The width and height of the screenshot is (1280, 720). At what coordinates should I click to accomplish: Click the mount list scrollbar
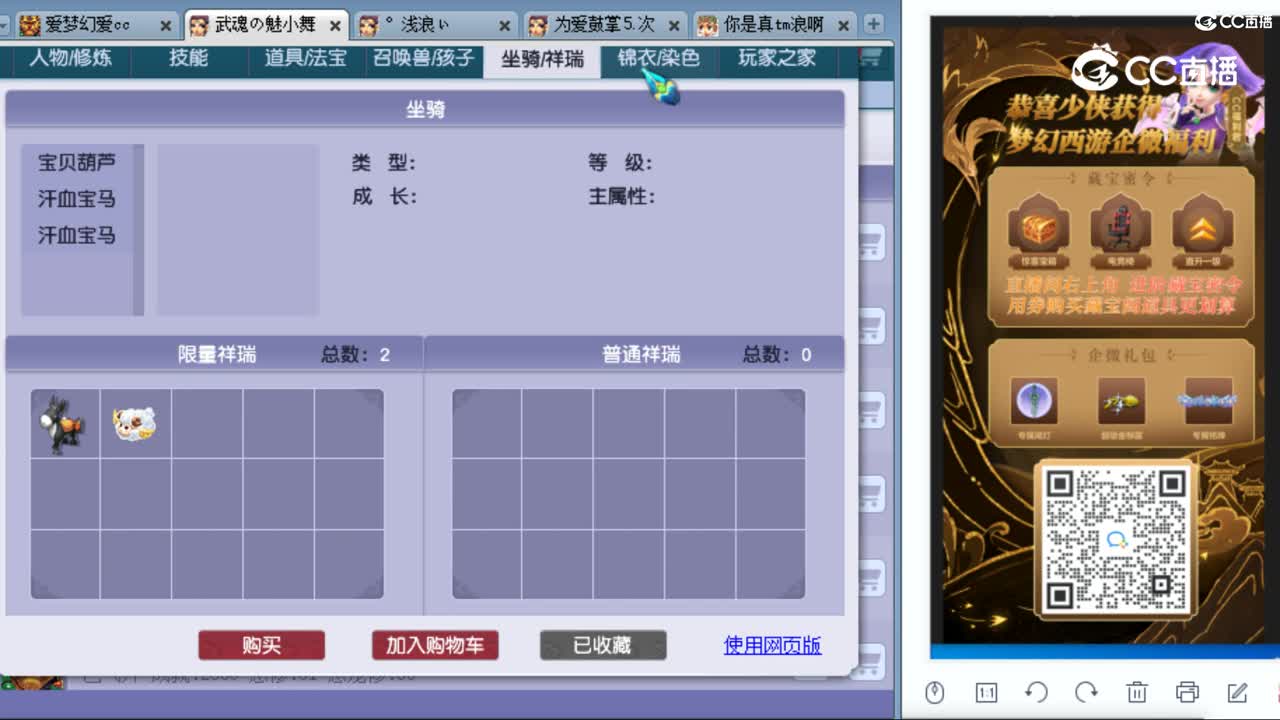pyautogui.click(x=139, y=230)
